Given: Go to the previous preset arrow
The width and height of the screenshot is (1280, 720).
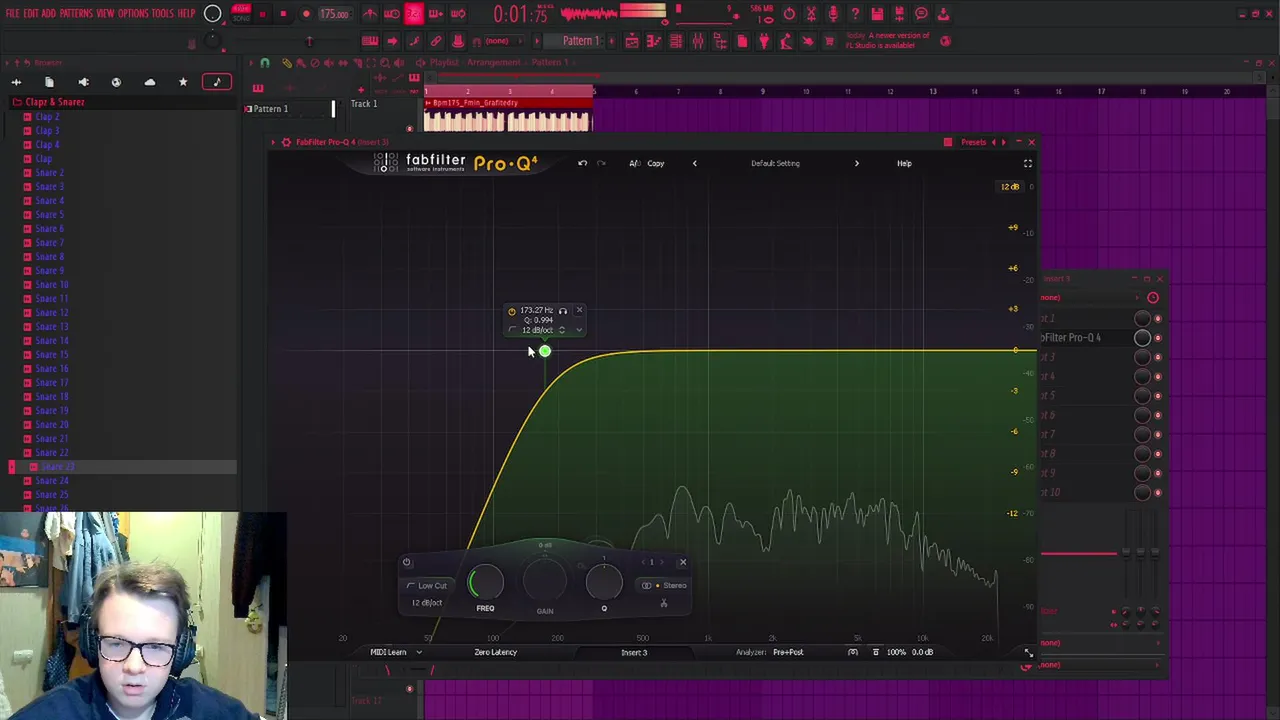Looking at the screenshot, I should [x=695, y=163].
